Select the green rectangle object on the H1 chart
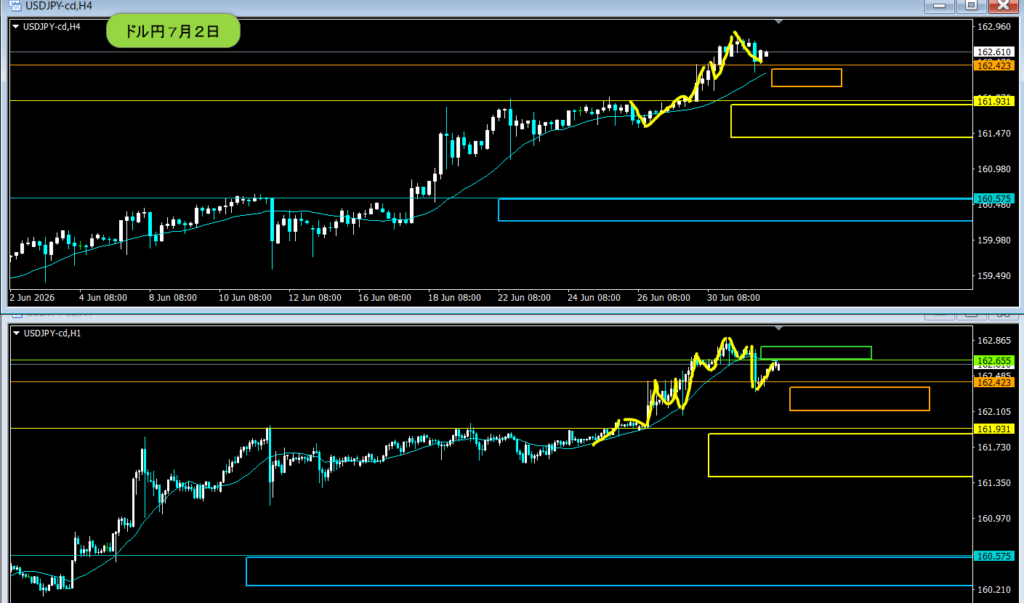1024x603 pixels. click(816, 353)
